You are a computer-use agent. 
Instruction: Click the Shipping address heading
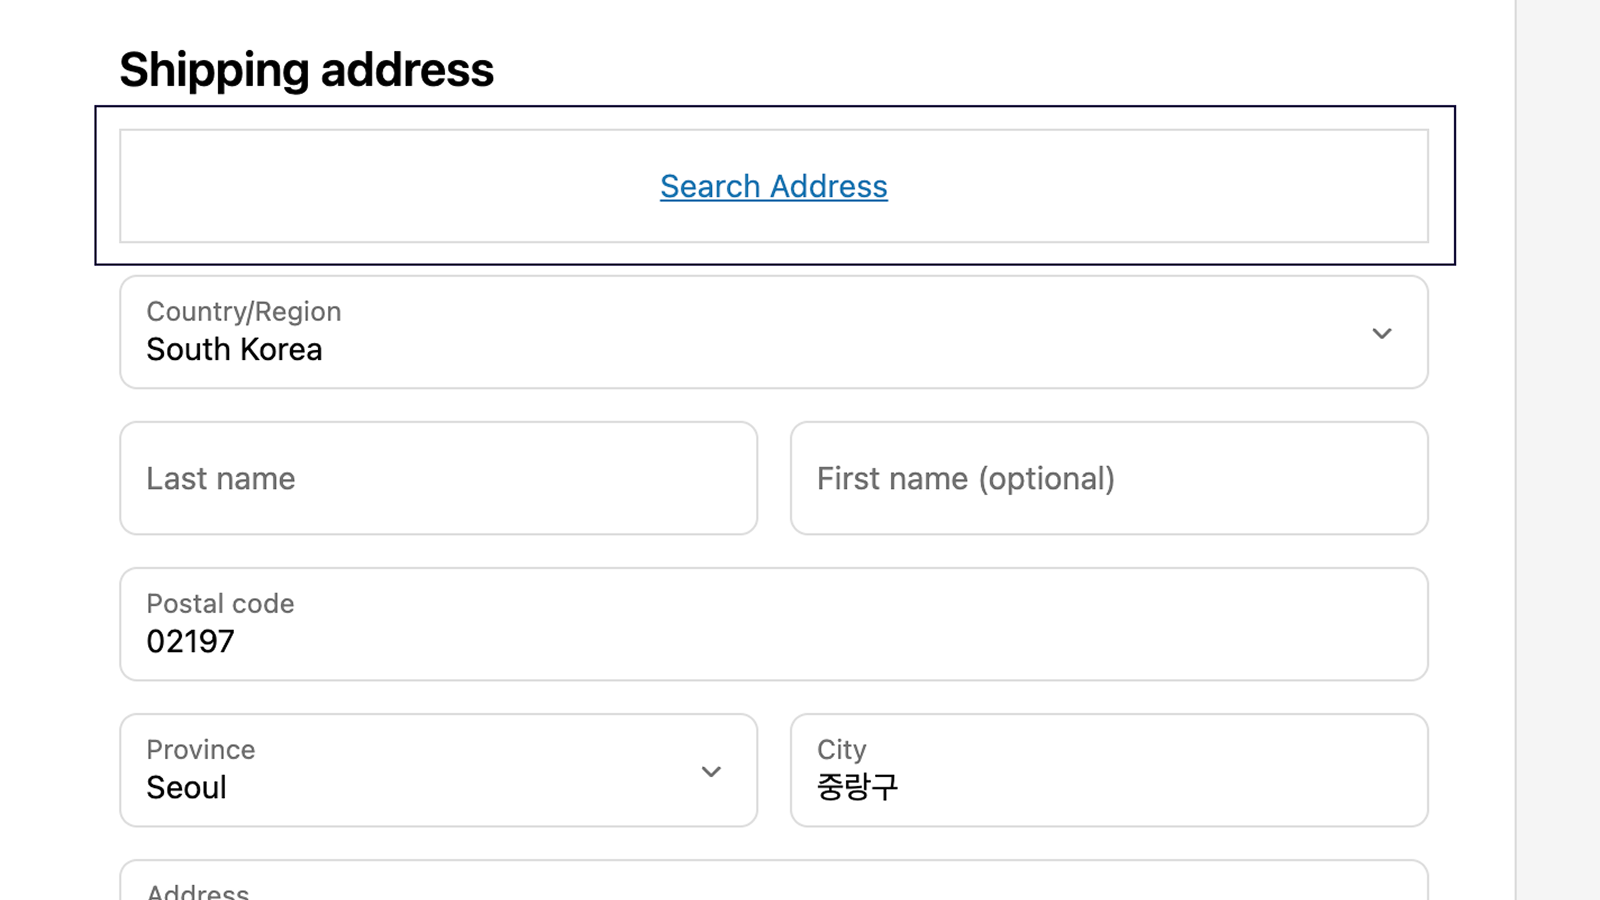point(306,70)
